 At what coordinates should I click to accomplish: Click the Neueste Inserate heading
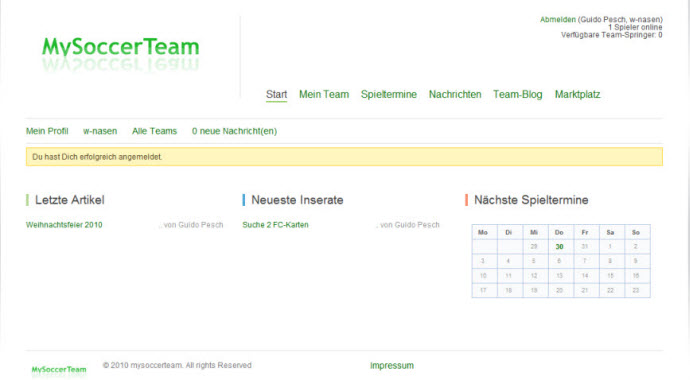point(297,200)
